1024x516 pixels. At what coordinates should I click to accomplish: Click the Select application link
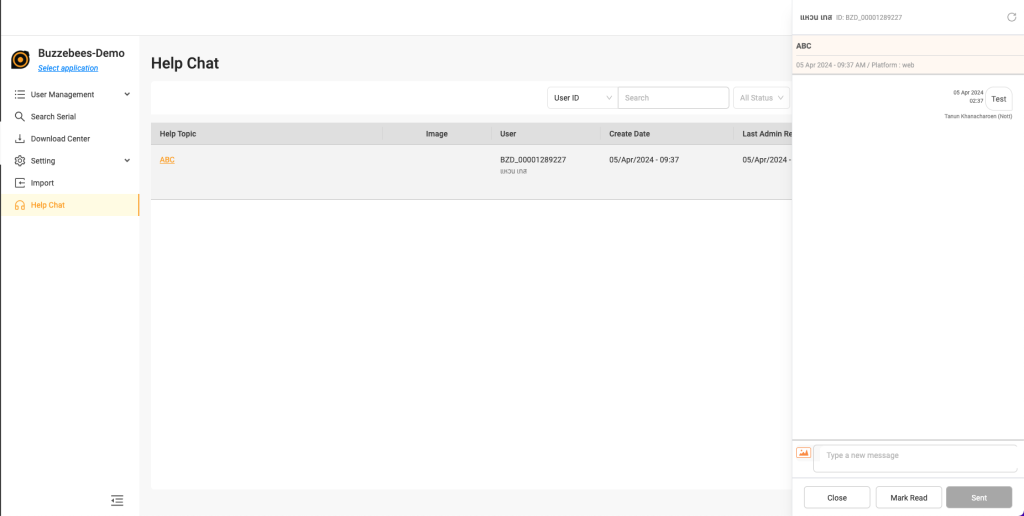(68, 68)
